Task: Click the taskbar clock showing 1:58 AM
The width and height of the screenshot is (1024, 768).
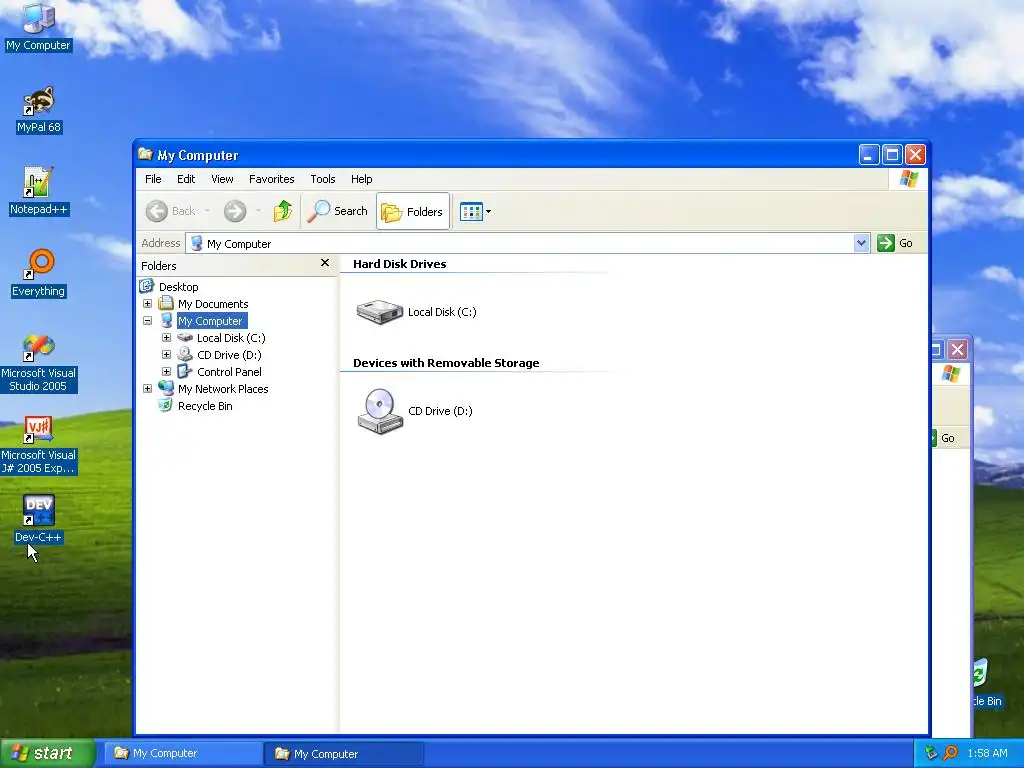Action: 987,753
